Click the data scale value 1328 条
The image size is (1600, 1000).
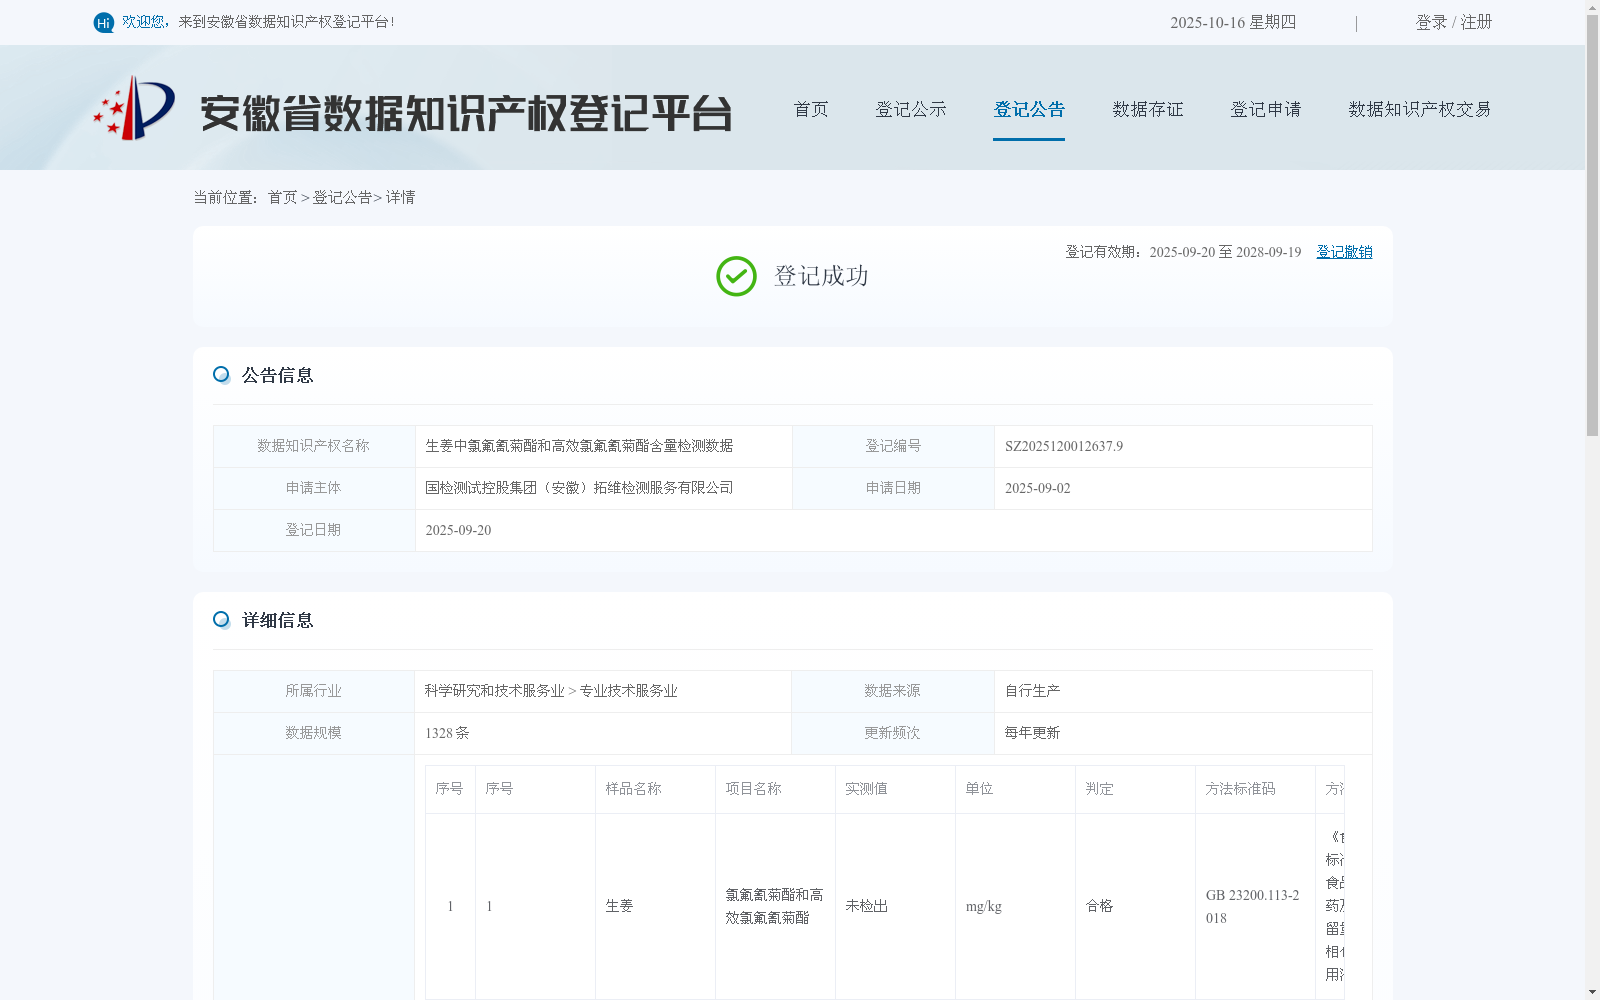447,733
